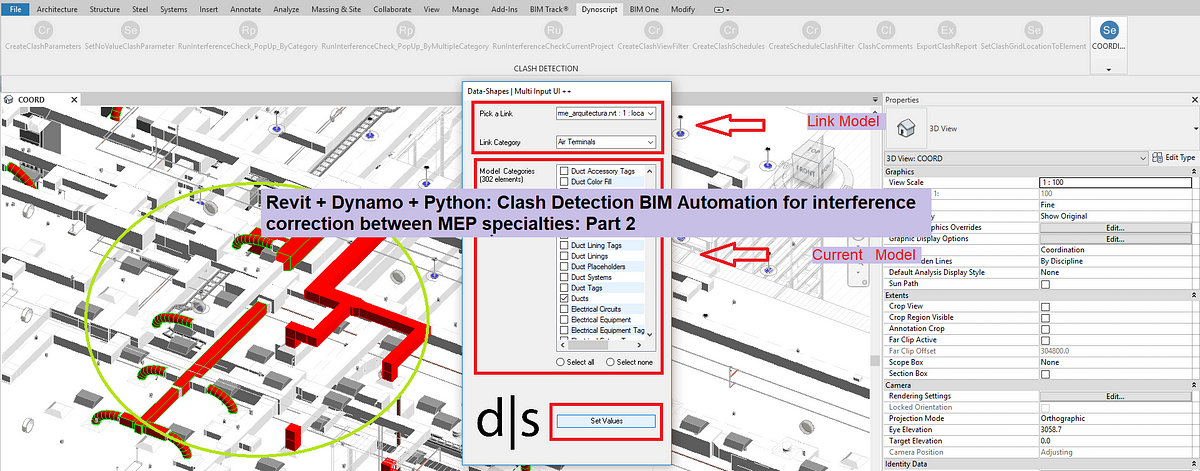Expand the Clash Detection panel dropdown arrow
This screenshot has height=471, width=1200.
tap(1108, 70)
